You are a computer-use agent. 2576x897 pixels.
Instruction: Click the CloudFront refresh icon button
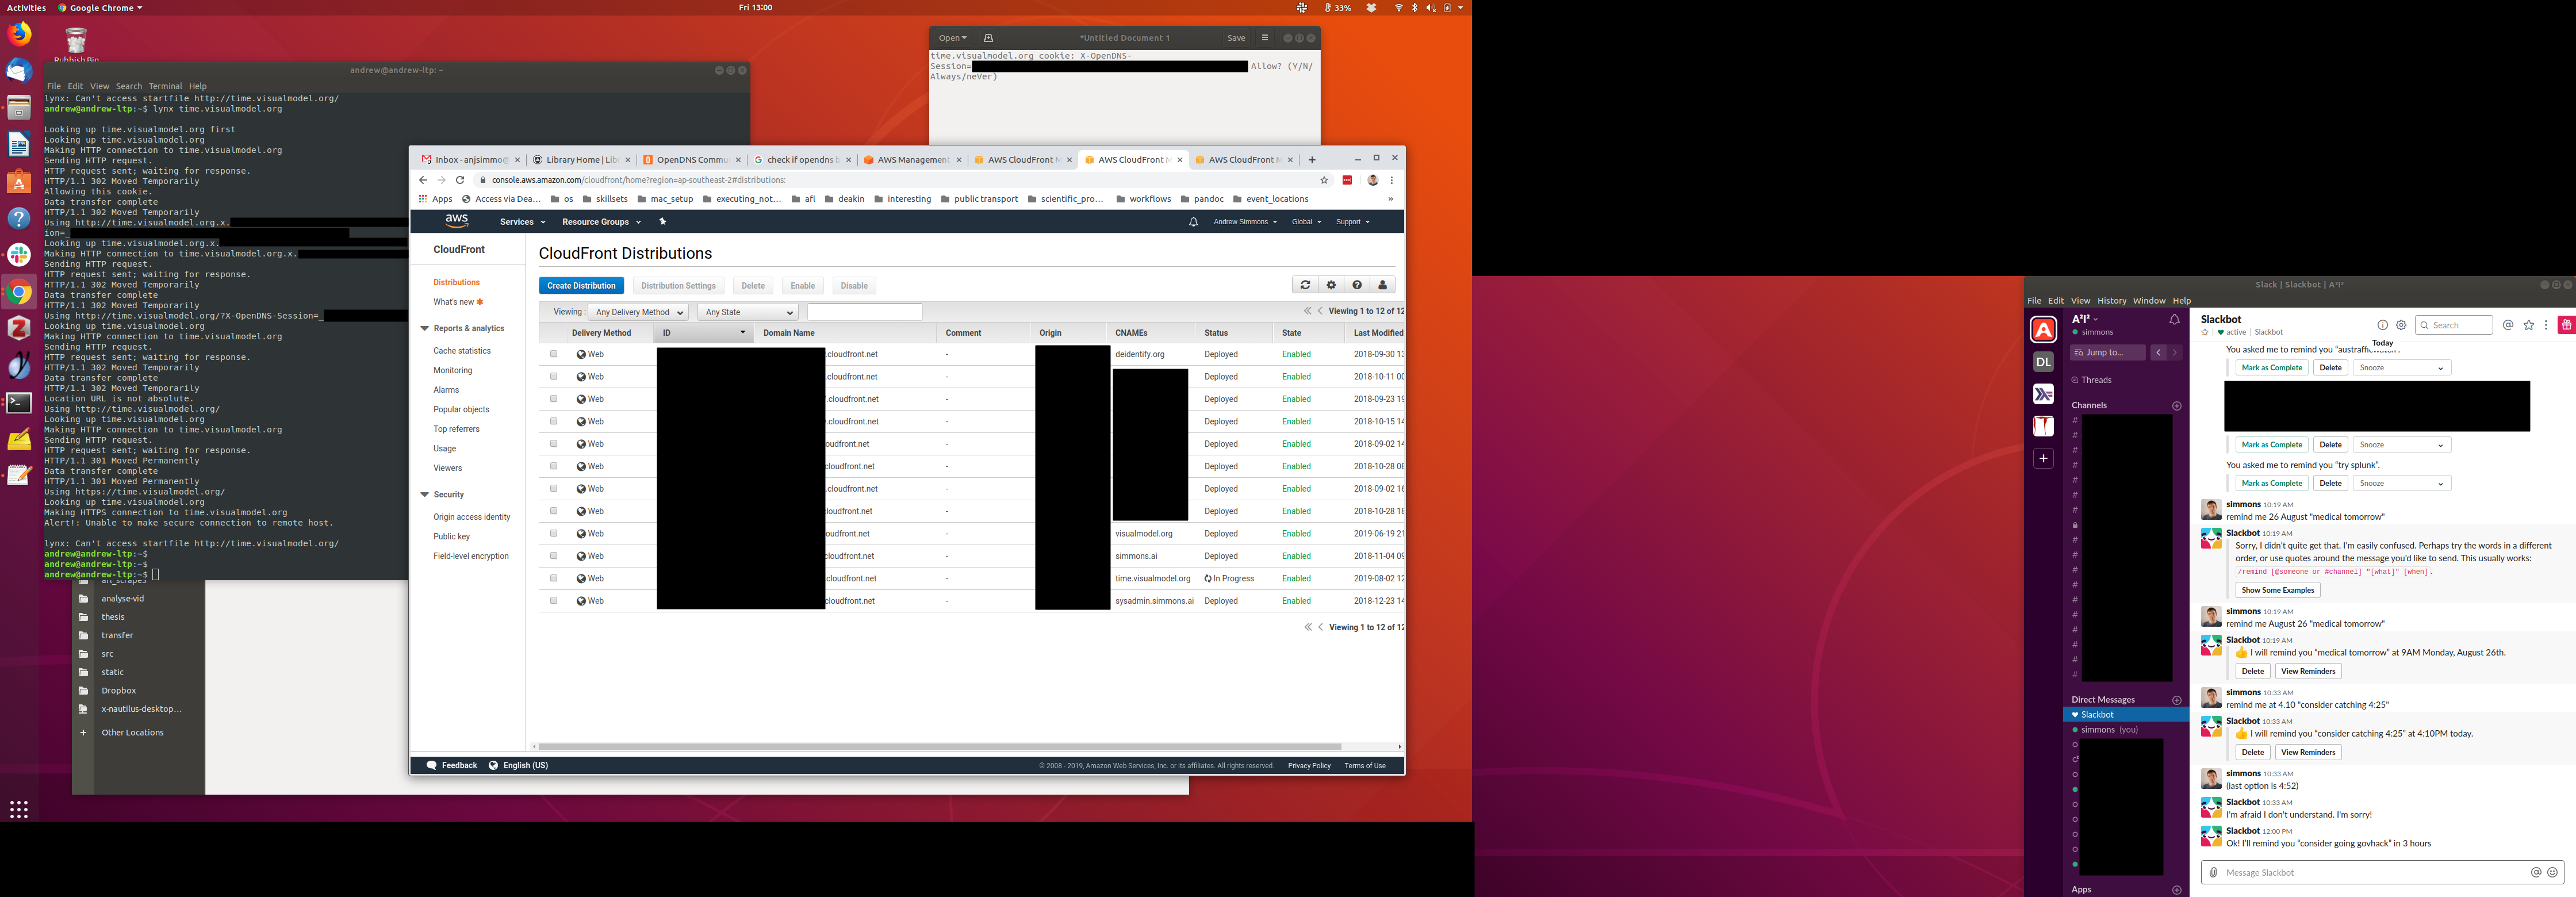coord(1304,285)
